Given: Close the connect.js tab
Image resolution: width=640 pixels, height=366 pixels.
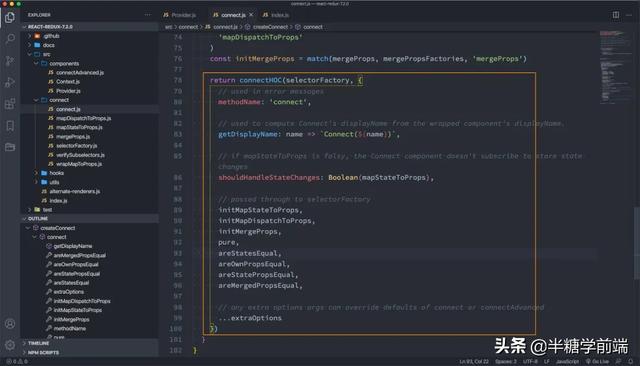Looking at the screenshot, I should tap(251, 15).
